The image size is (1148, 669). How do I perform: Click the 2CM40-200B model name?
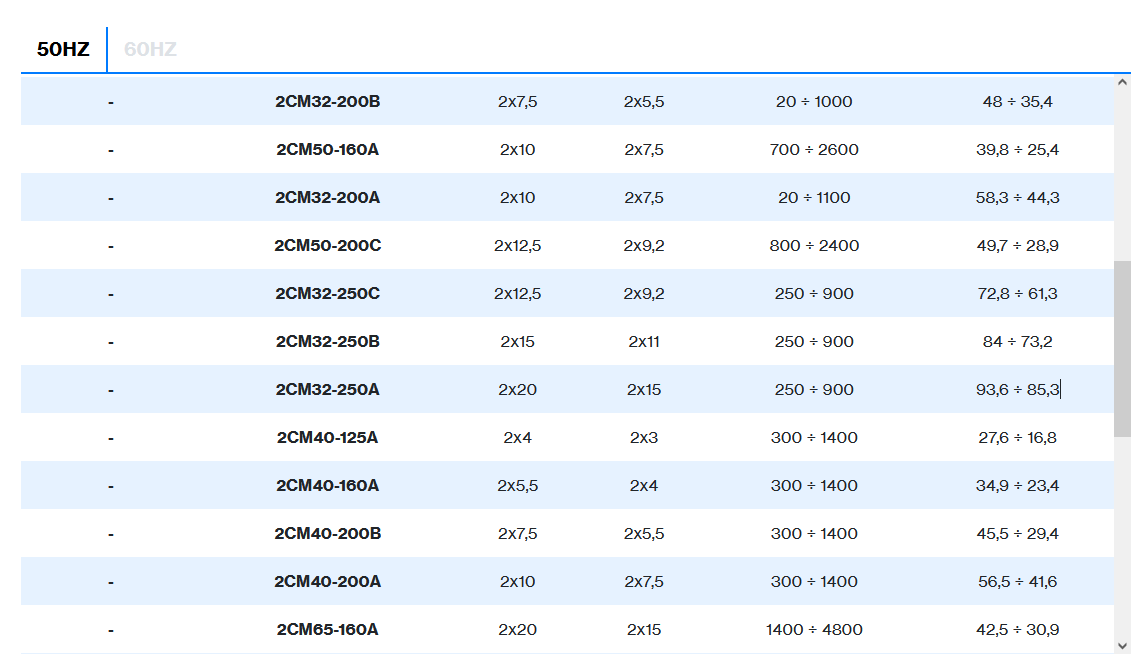[327, 533]
